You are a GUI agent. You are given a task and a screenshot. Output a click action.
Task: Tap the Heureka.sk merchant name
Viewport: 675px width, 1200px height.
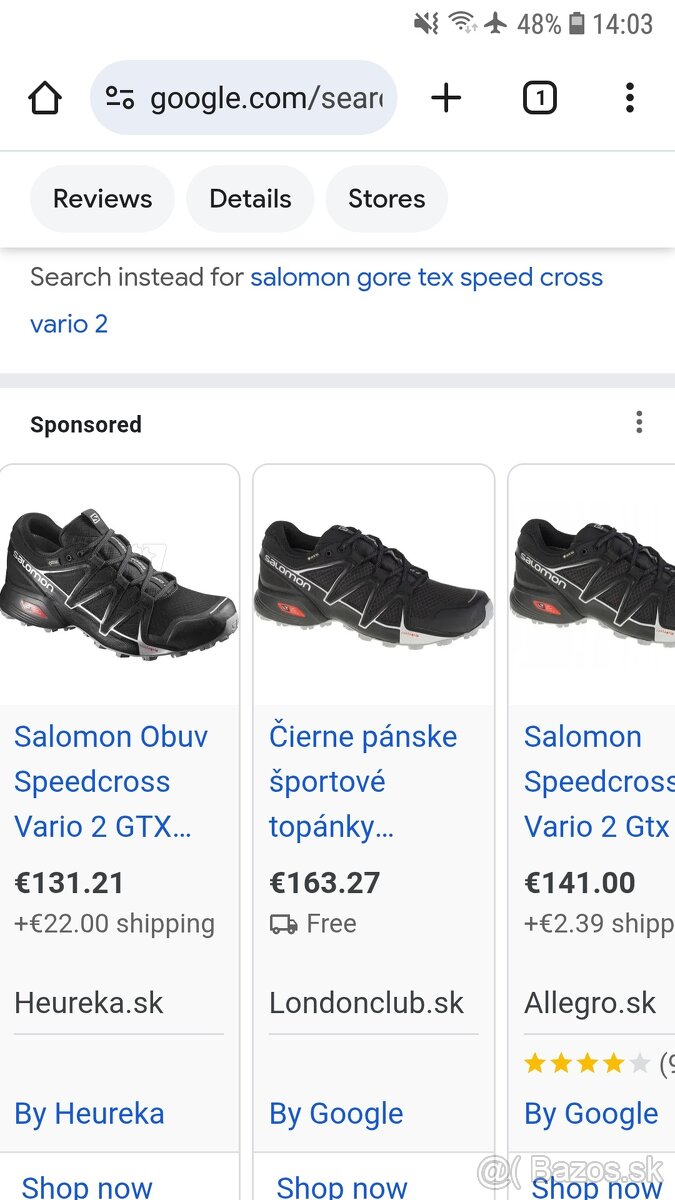89,1002
